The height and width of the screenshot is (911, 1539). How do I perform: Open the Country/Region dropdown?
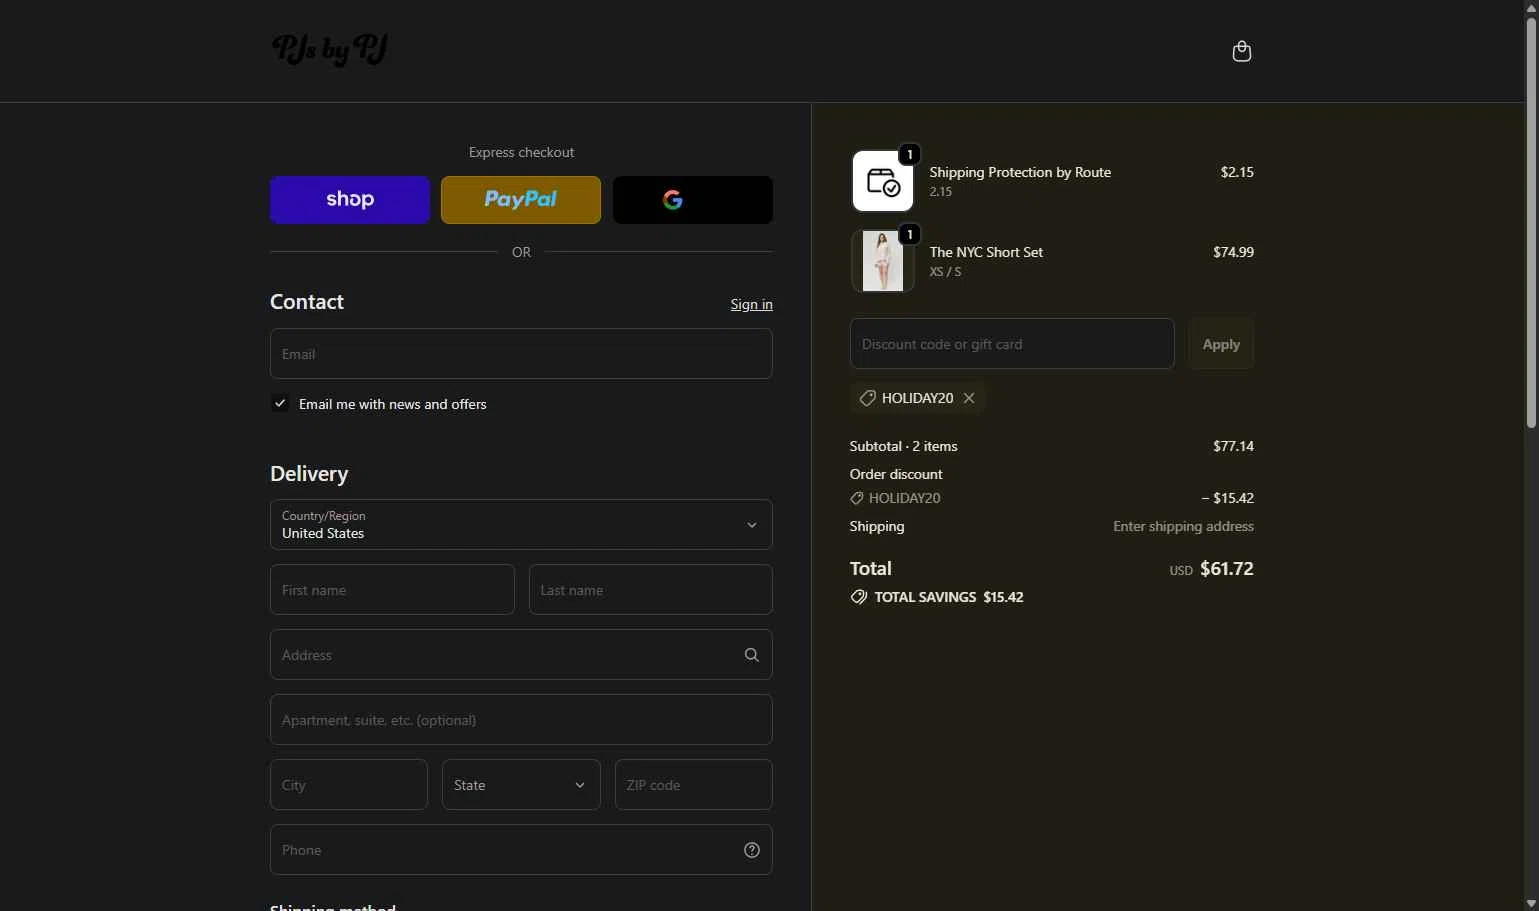point(521,525)
